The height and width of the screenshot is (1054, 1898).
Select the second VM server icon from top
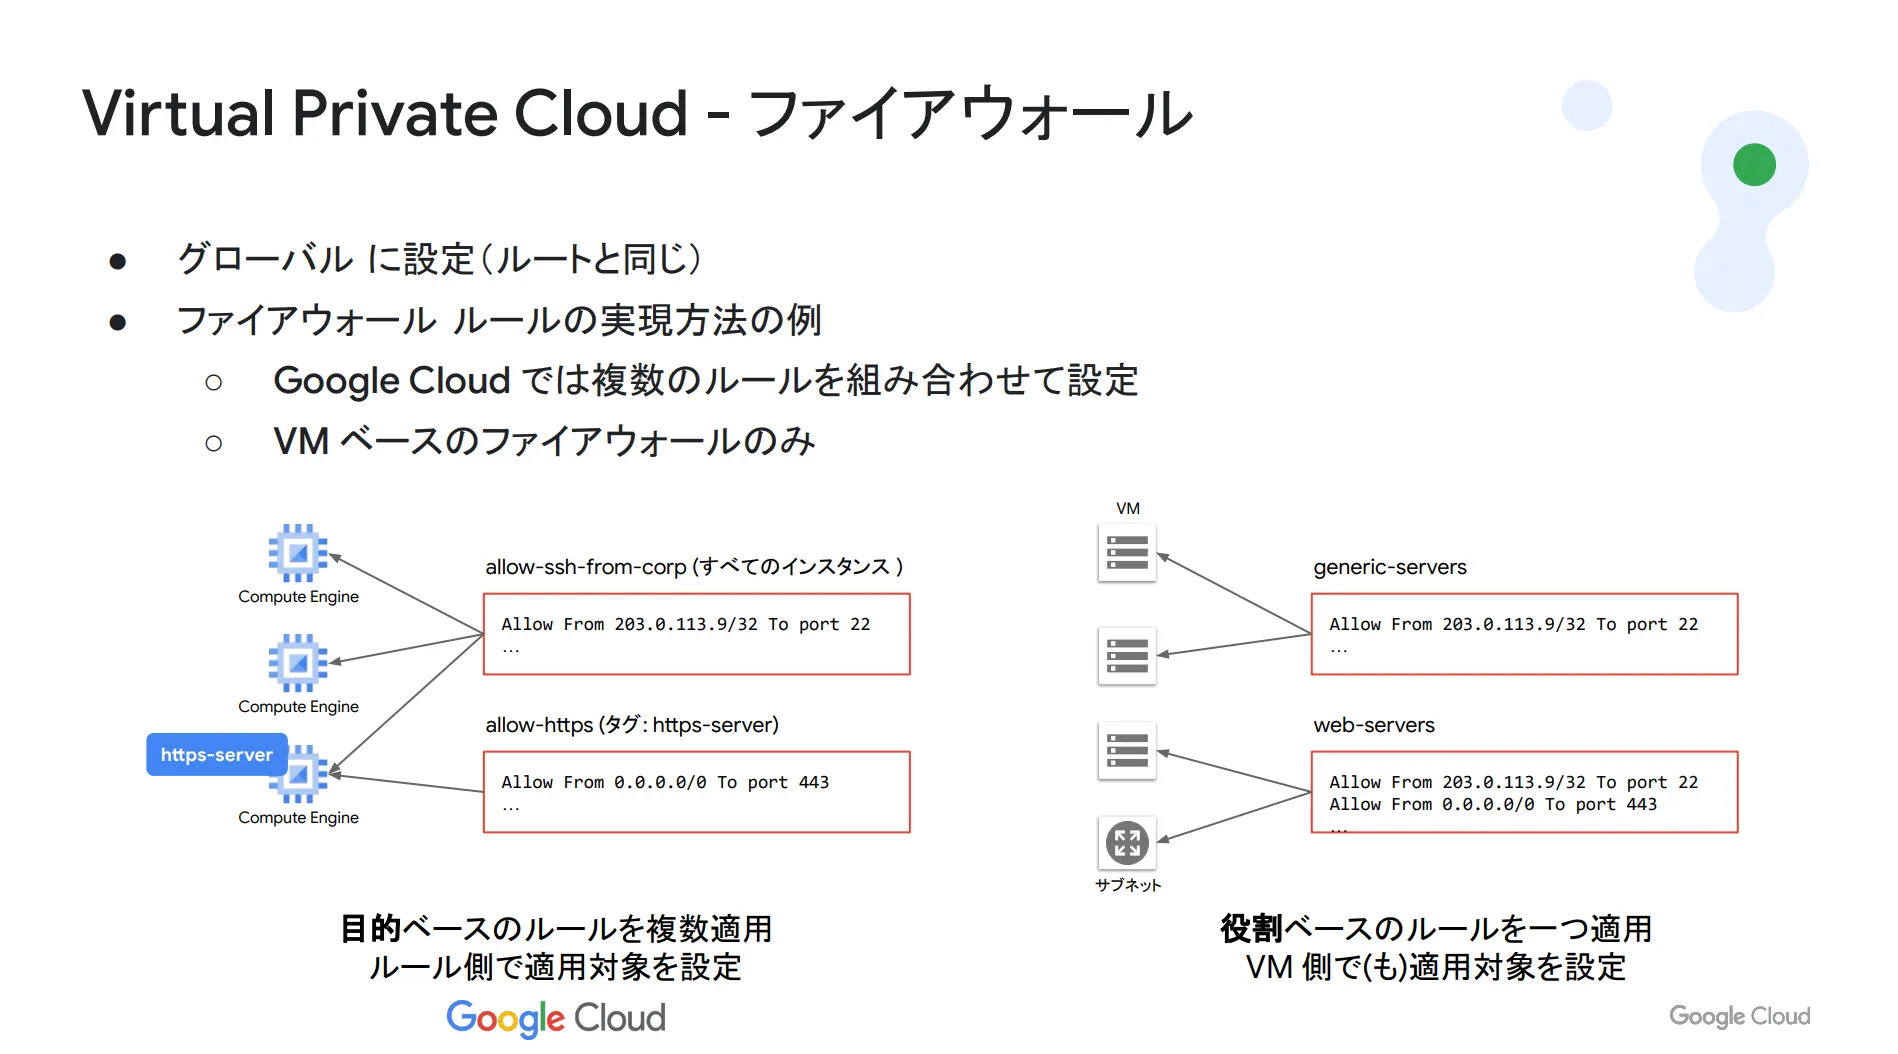point(1127,656)
